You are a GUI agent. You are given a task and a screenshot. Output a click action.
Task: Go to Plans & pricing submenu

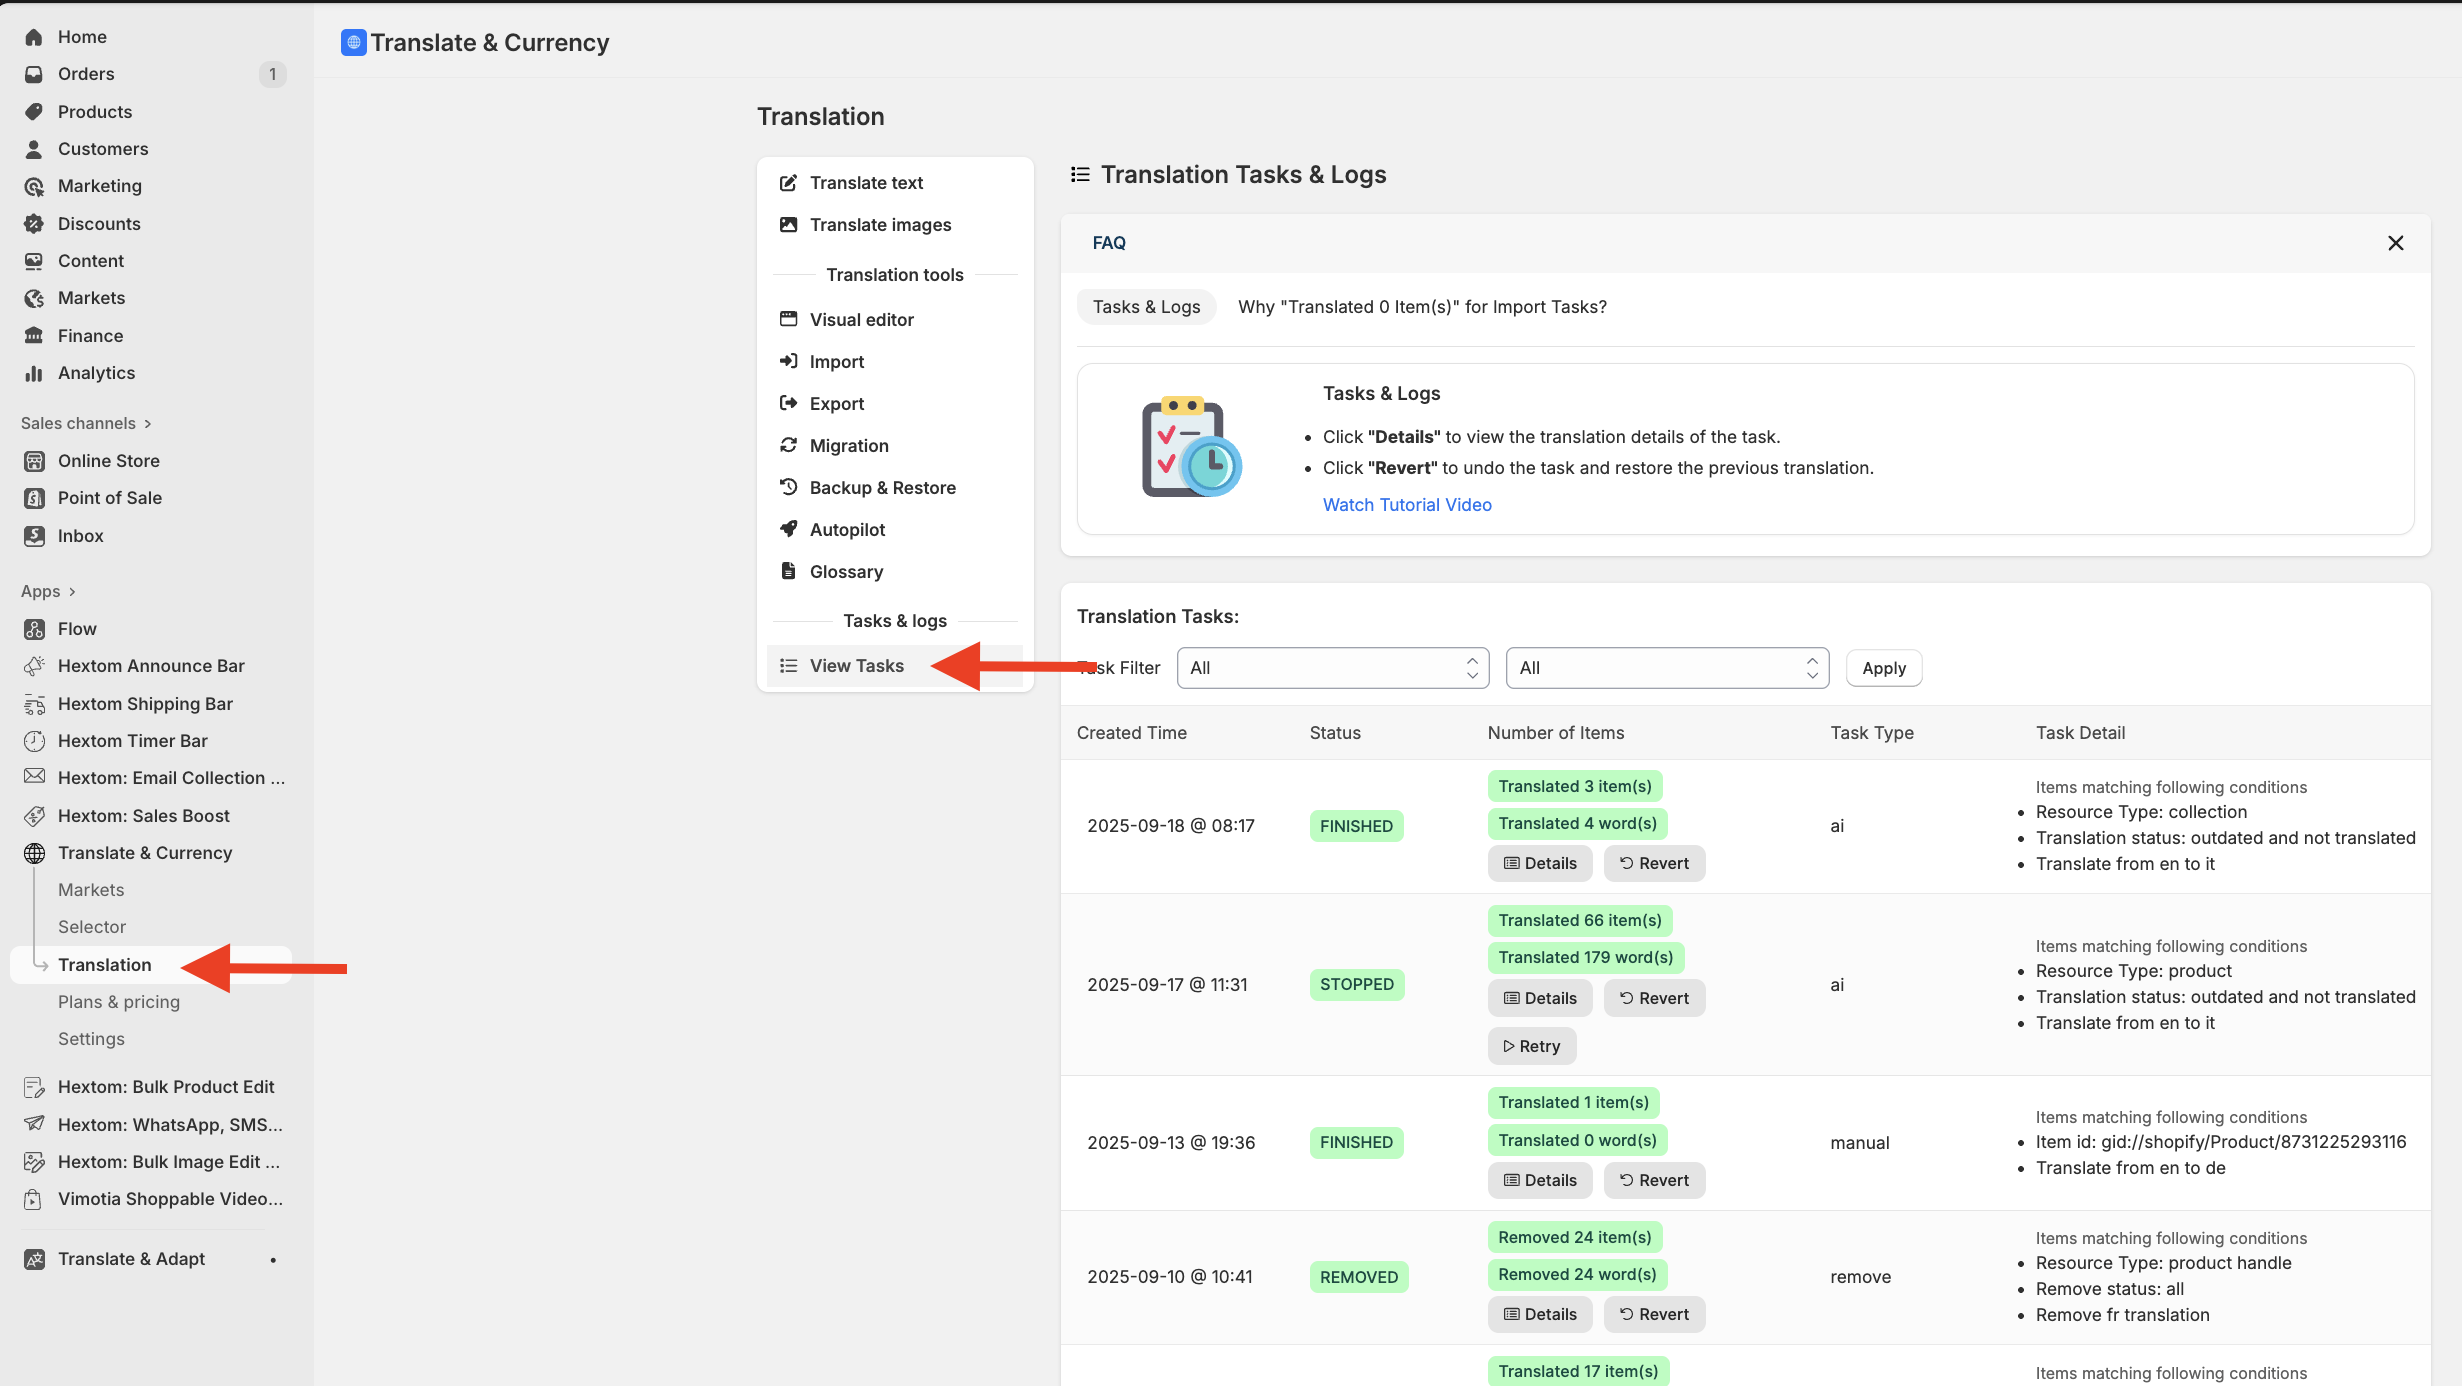tap(119, 1002)
